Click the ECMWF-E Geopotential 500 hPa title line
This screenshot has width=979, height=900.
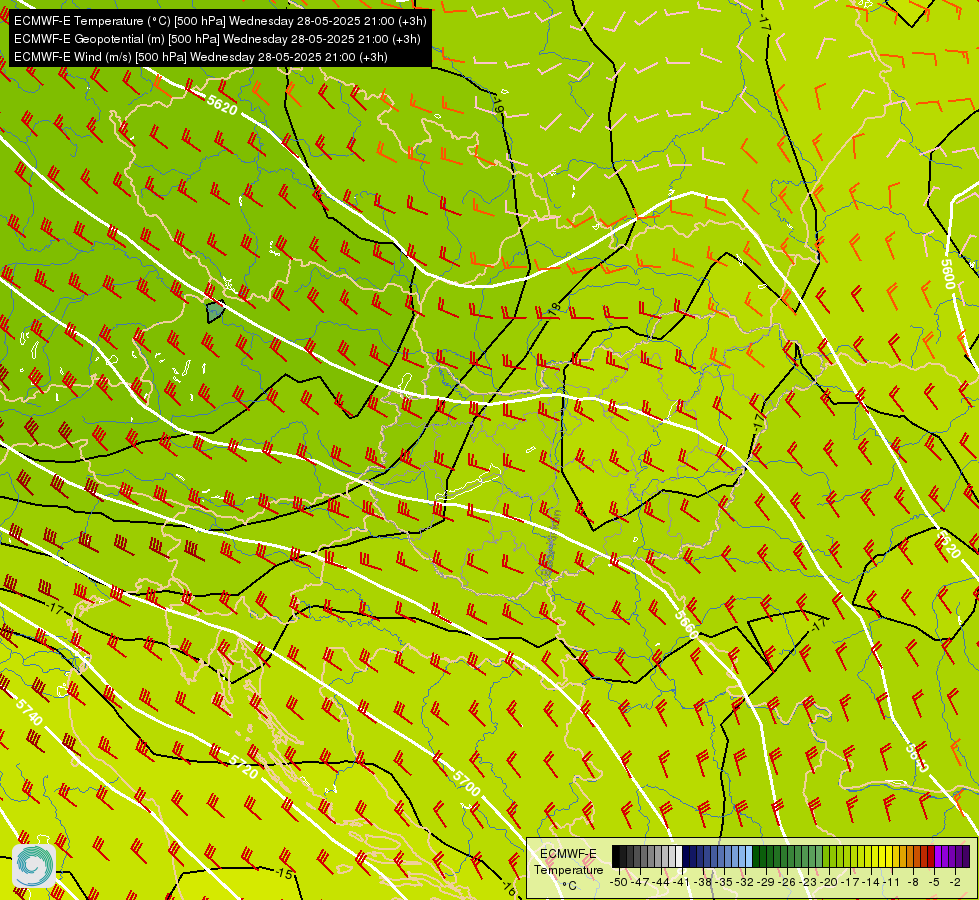click(217, 39)
